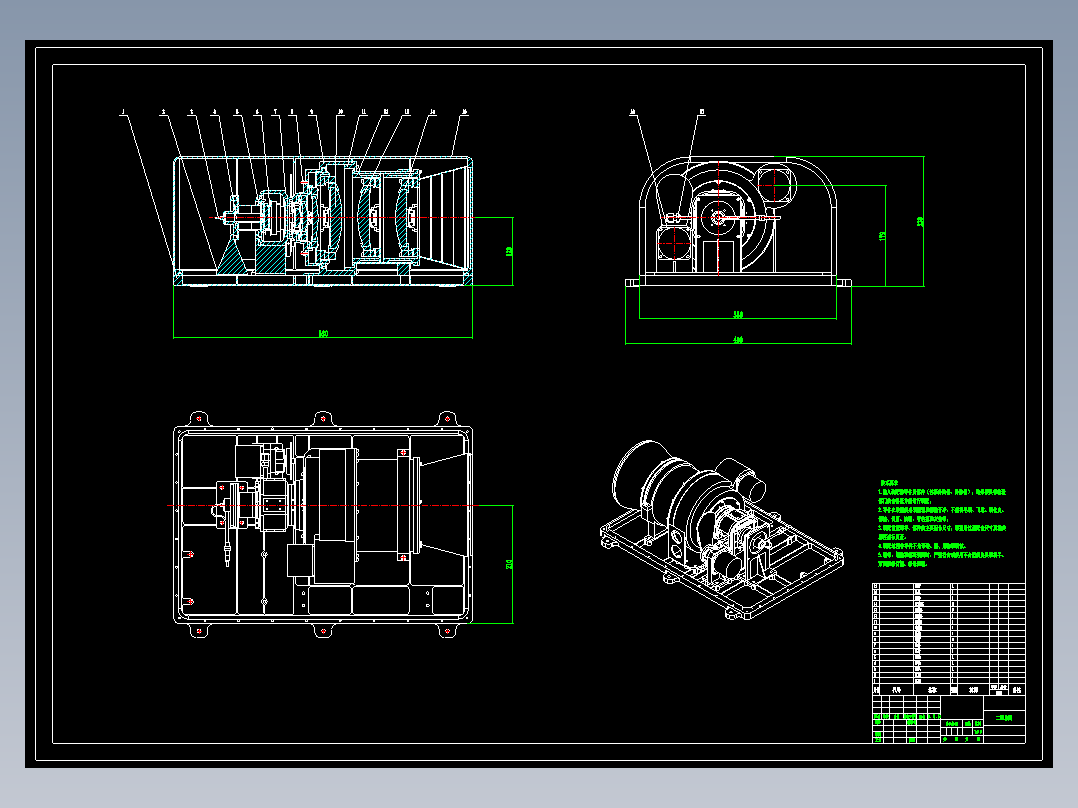Click the lower-left motor circle in the end view
1078x808 pixels.
pyautogui.click(x=676, y=241)
